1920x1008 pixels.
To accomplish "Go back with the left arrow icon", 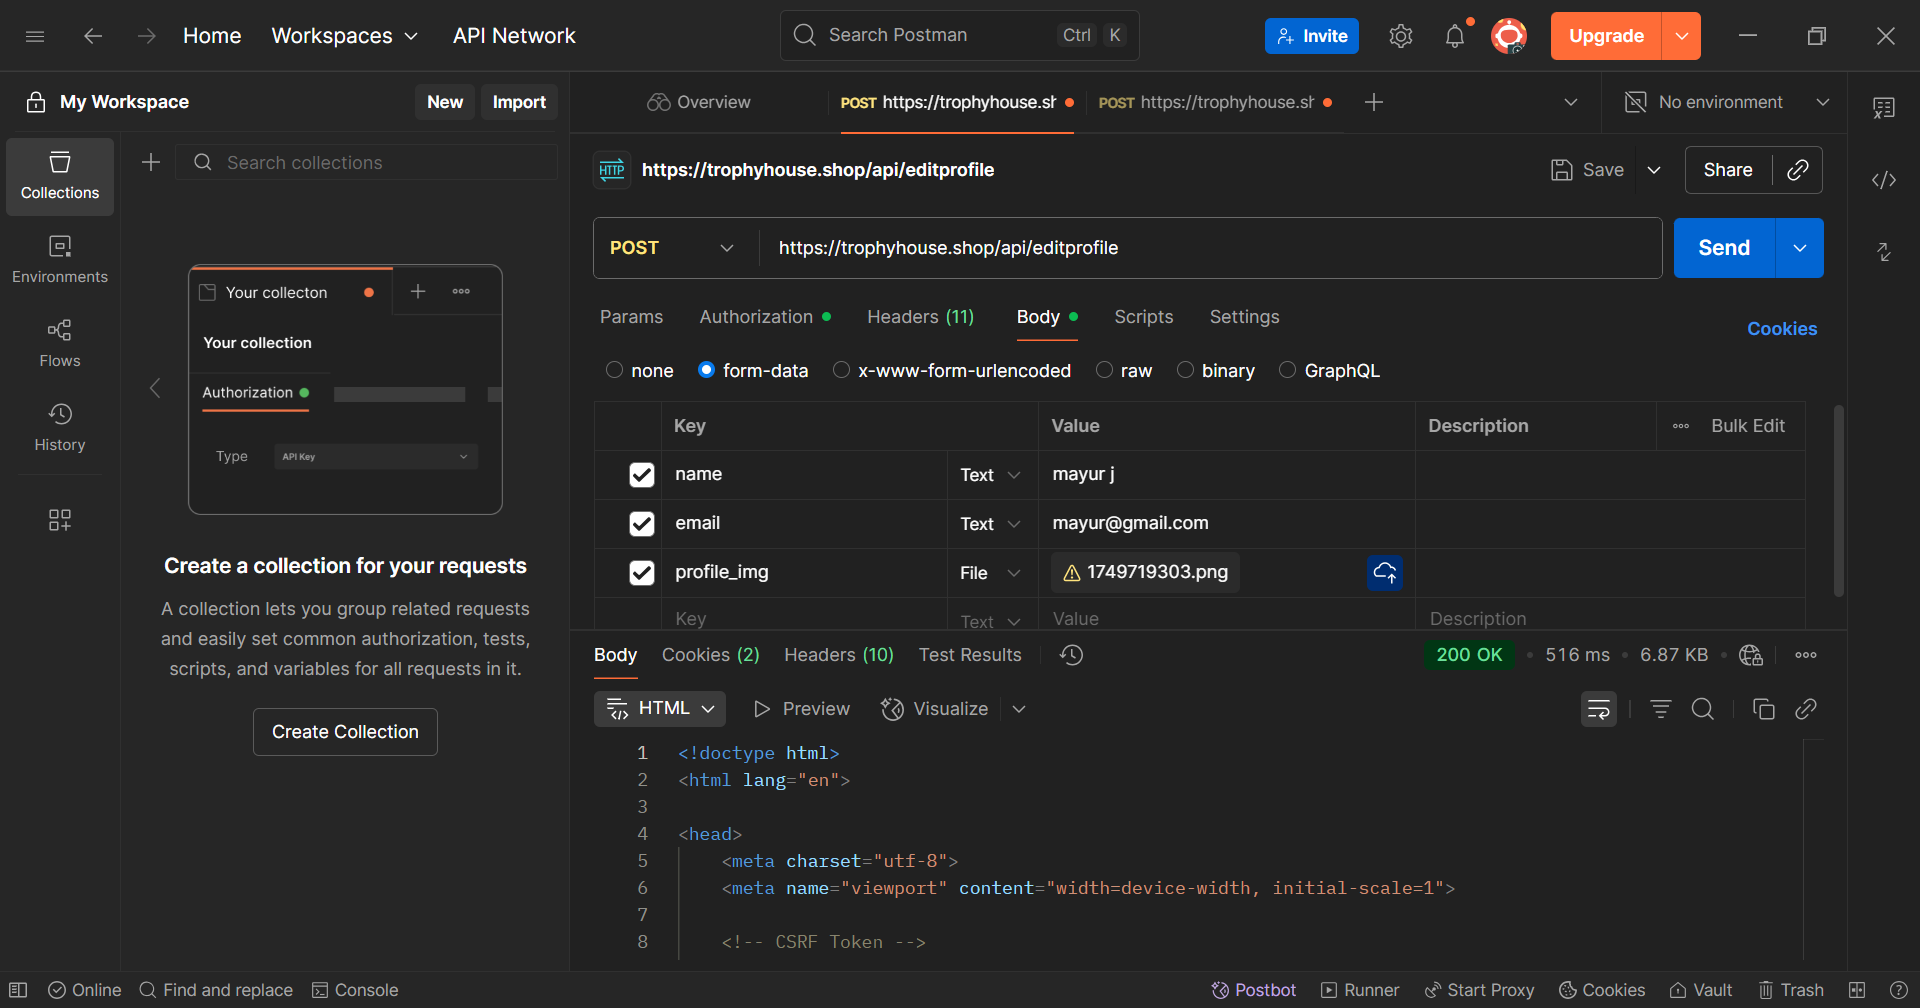I will 93,36.
